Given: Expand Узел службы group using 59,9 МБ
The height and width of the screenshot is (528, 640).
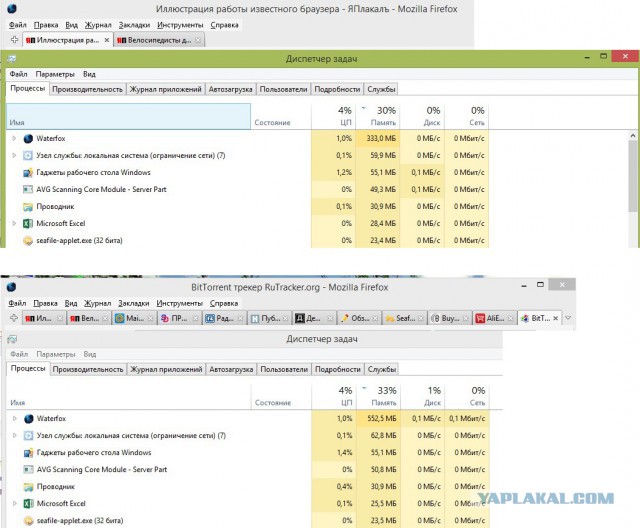Looking at the screenshot, I should [14, 155].
